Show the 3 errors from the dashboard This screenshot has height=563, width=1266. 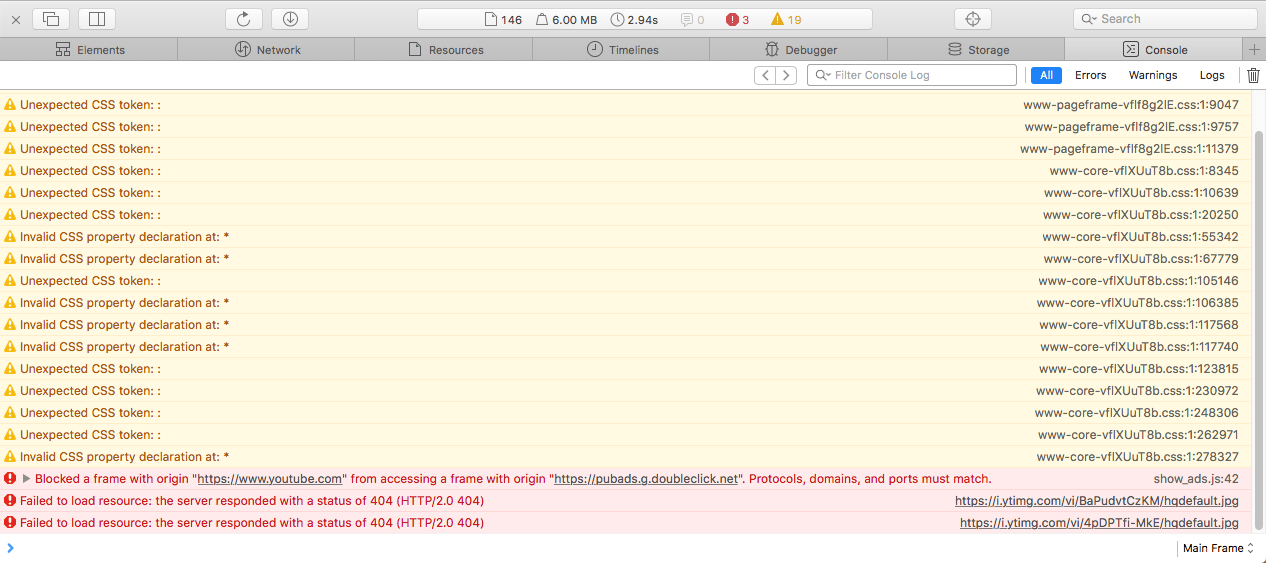coord(738,19)
